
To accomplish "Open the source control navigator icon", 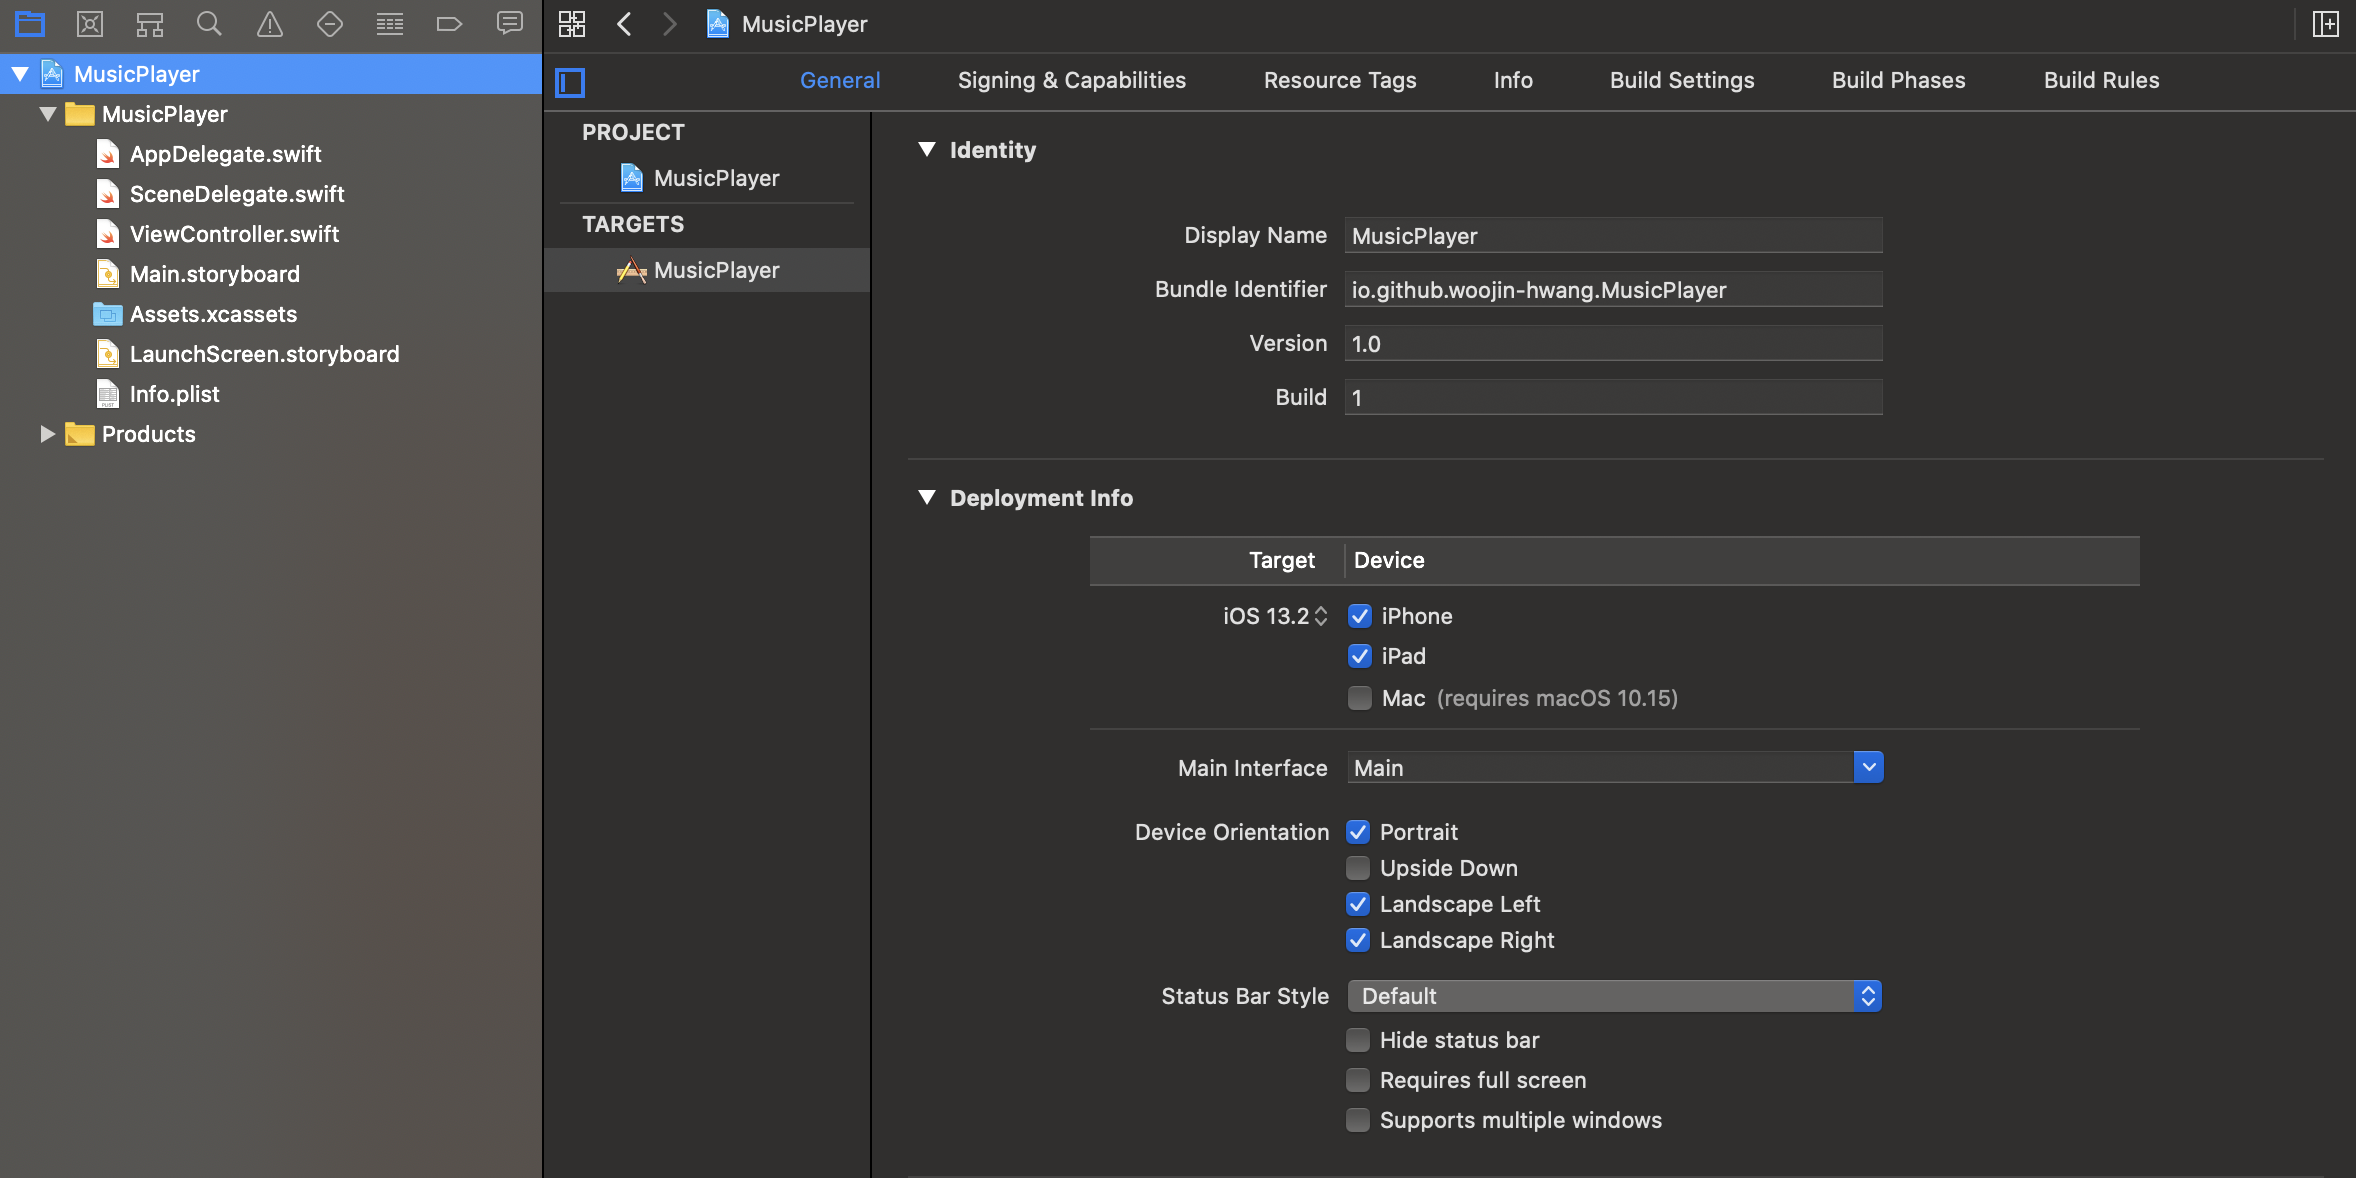I will point(90,24).
